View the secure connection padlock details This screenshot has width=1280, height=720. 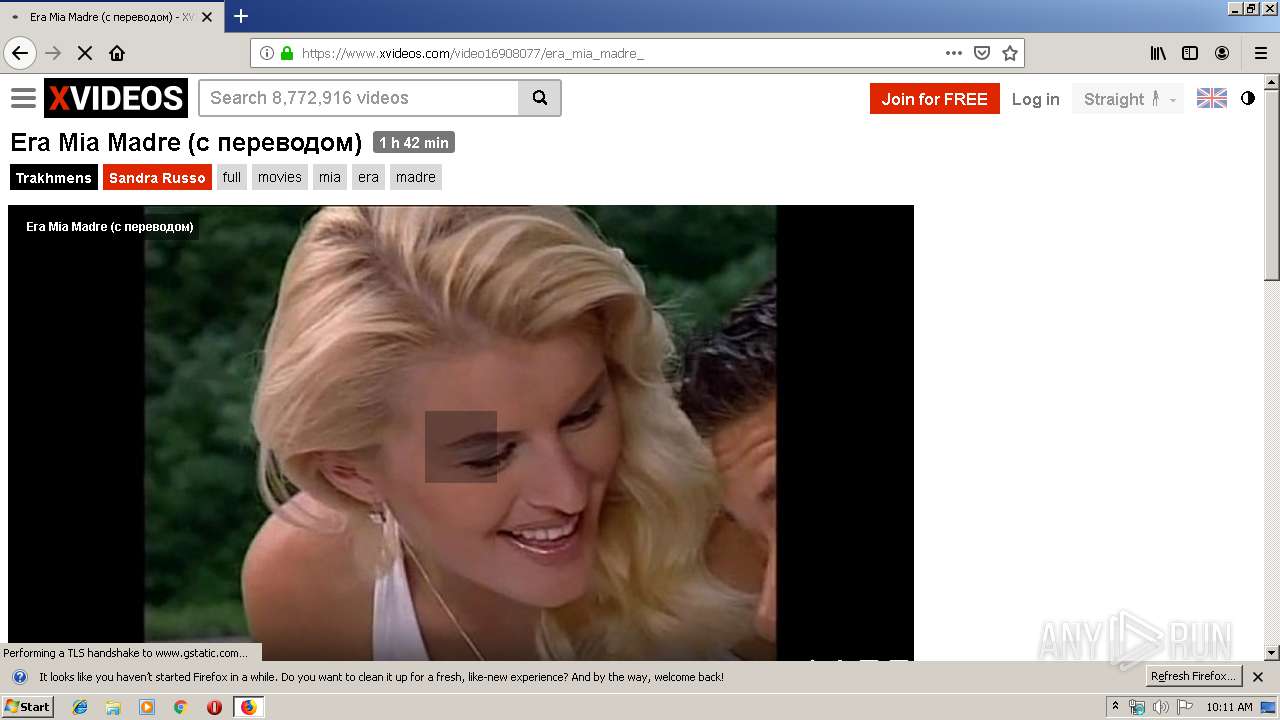pyautogui.click(x=287, y=53)
